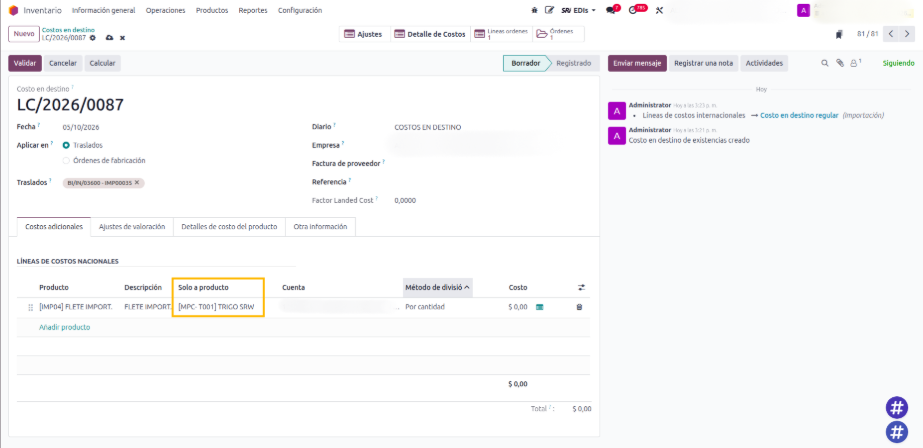The height and width of the screenshot is (448, 923).
Task: Edit the Factor Landed Cost value 0,0000
Action: [405, 201]
